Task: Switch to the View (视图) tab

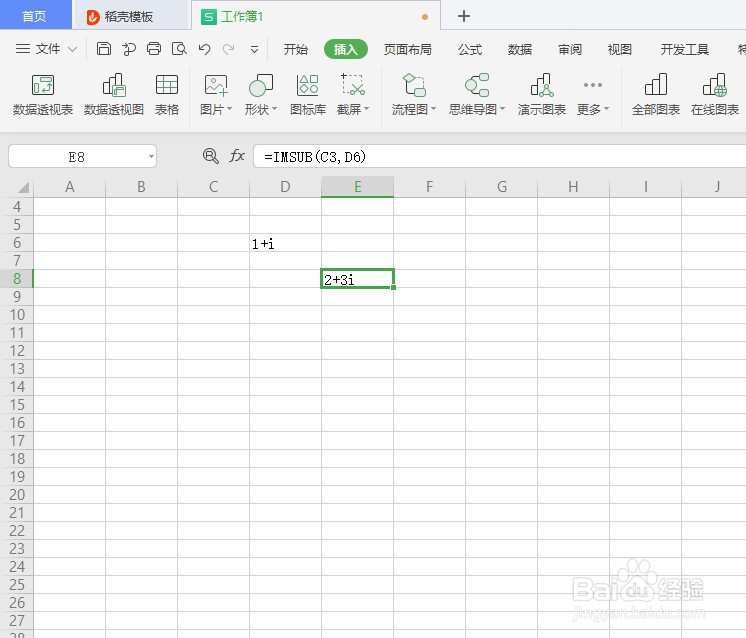Action: (619, 49)
